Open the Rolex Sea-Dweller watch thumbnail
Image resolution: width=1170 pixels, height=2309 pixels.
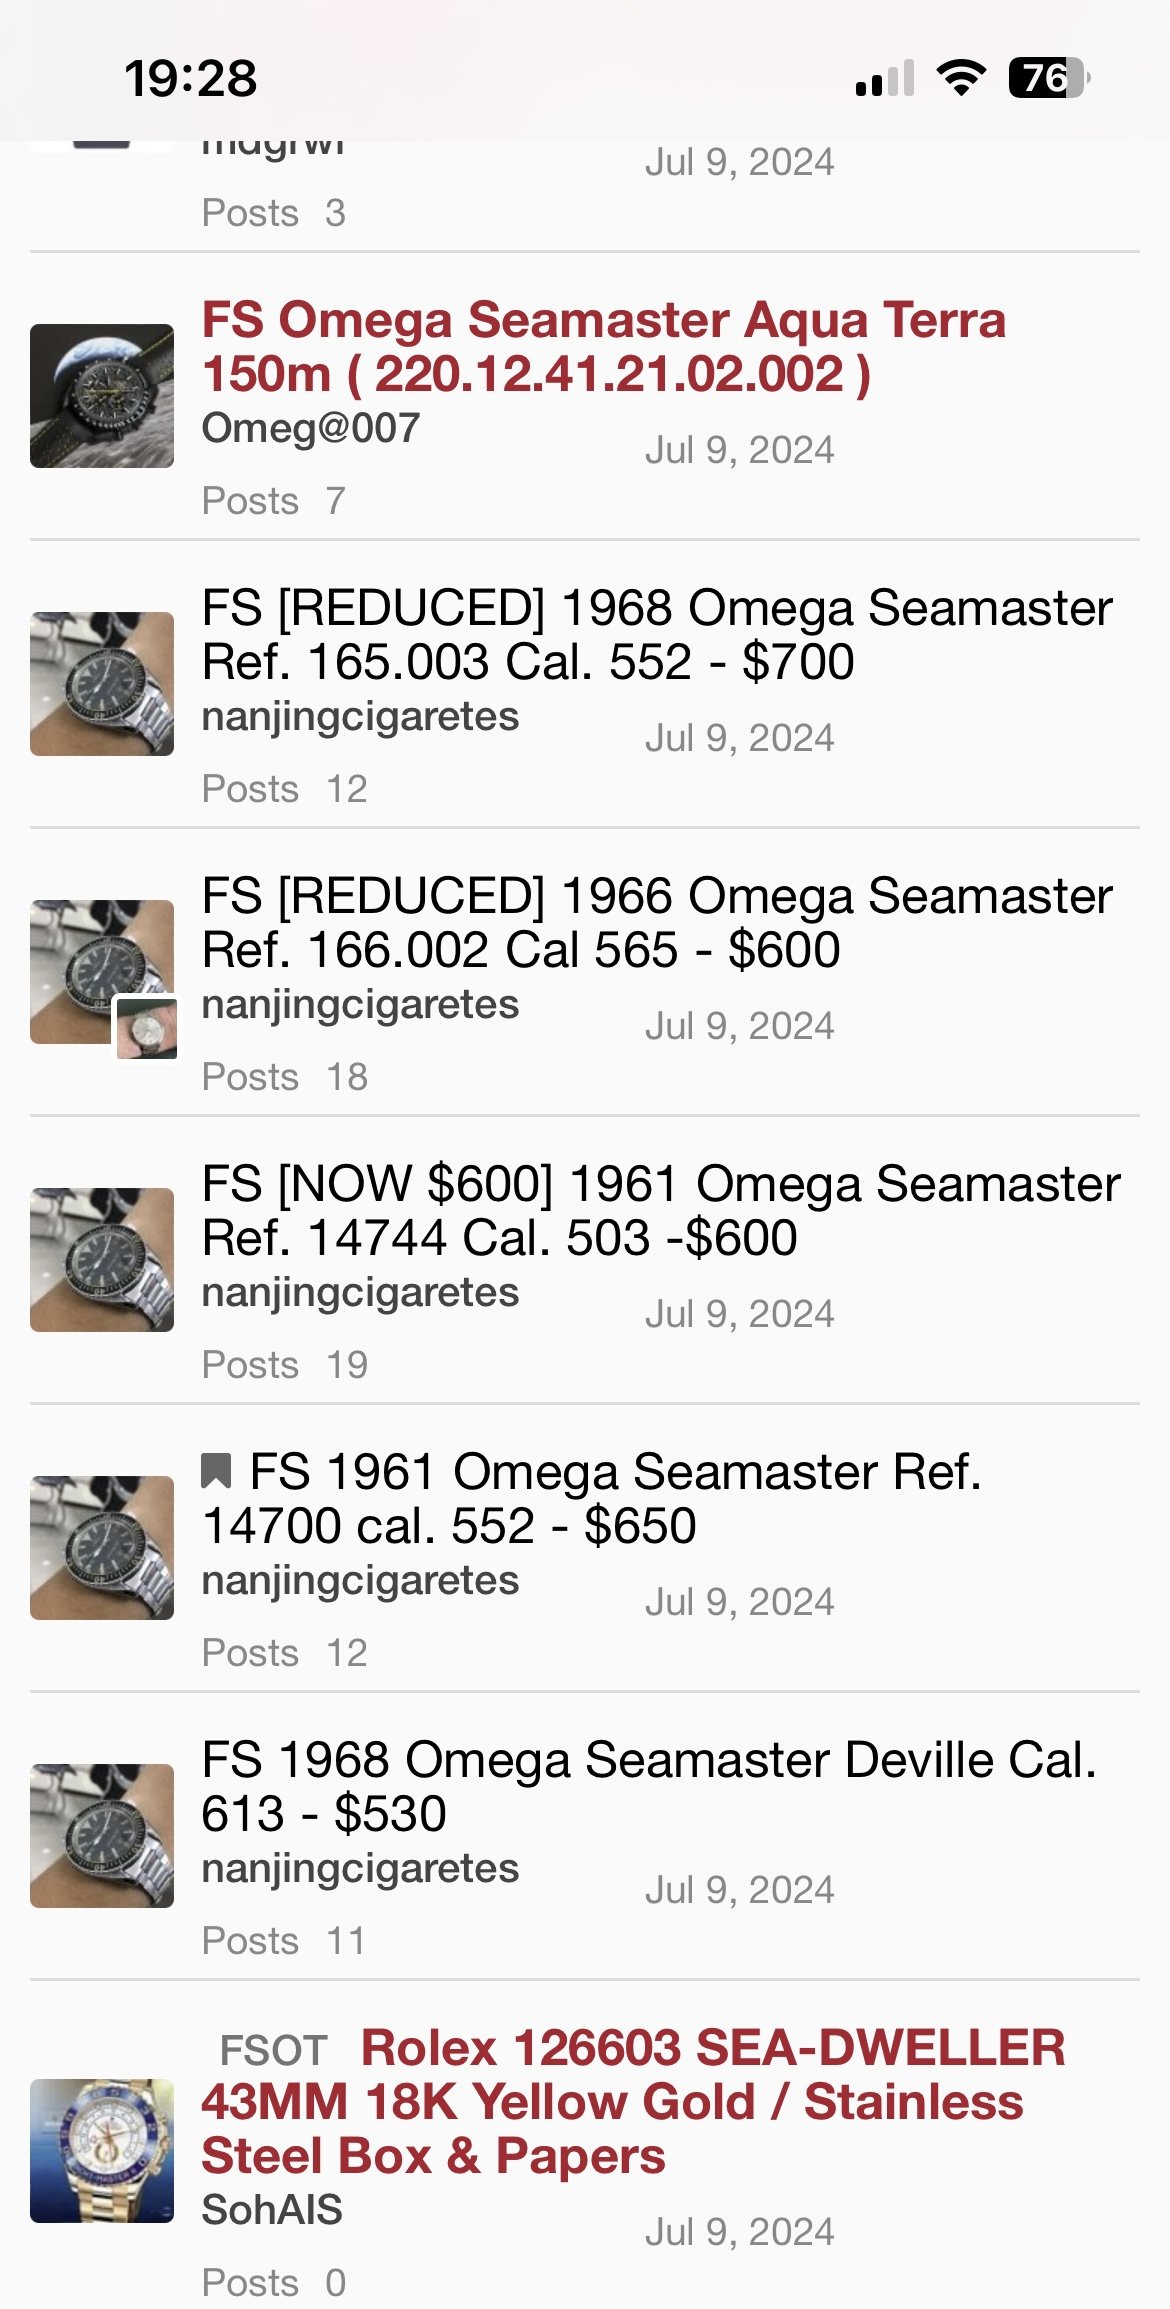click(102, 2150)
